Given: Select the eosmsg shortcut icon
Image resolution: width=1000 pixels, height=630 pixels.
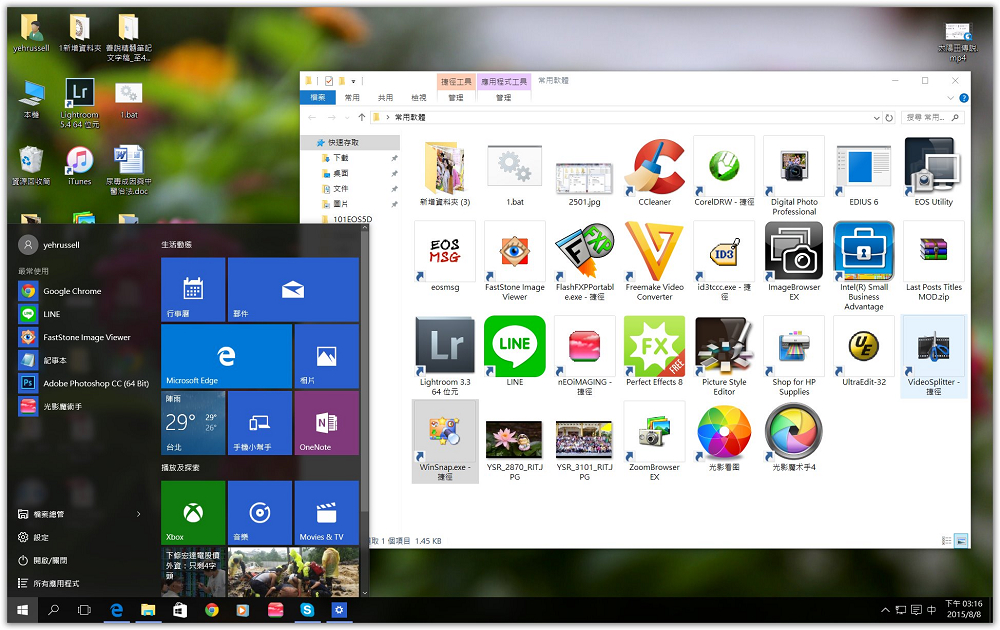Looking at the screenshot, I should [x=445, y=256].
